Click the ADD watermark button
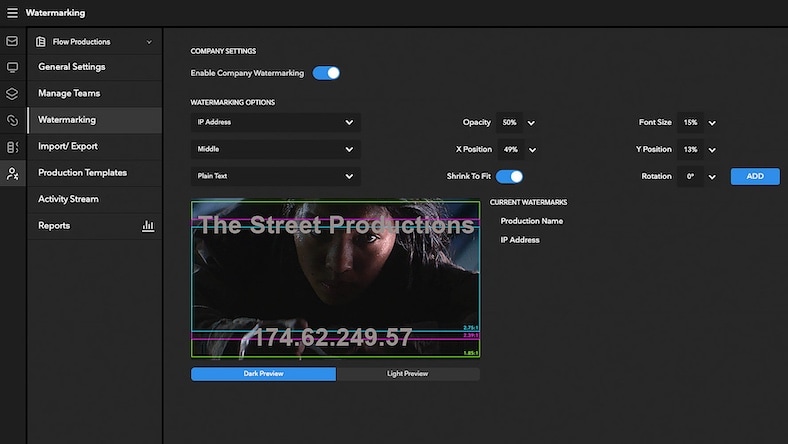 pos(755,176)
